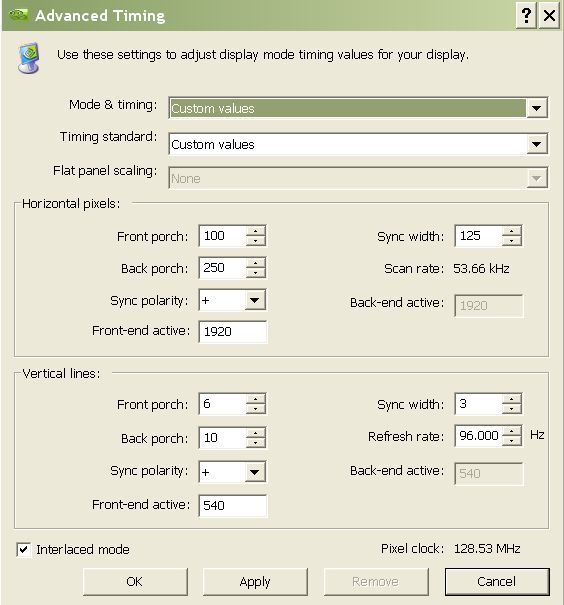Click the NVIDIA logo in title bar
The height and width of the screenshot is (605, 564).
pos(18,15)
